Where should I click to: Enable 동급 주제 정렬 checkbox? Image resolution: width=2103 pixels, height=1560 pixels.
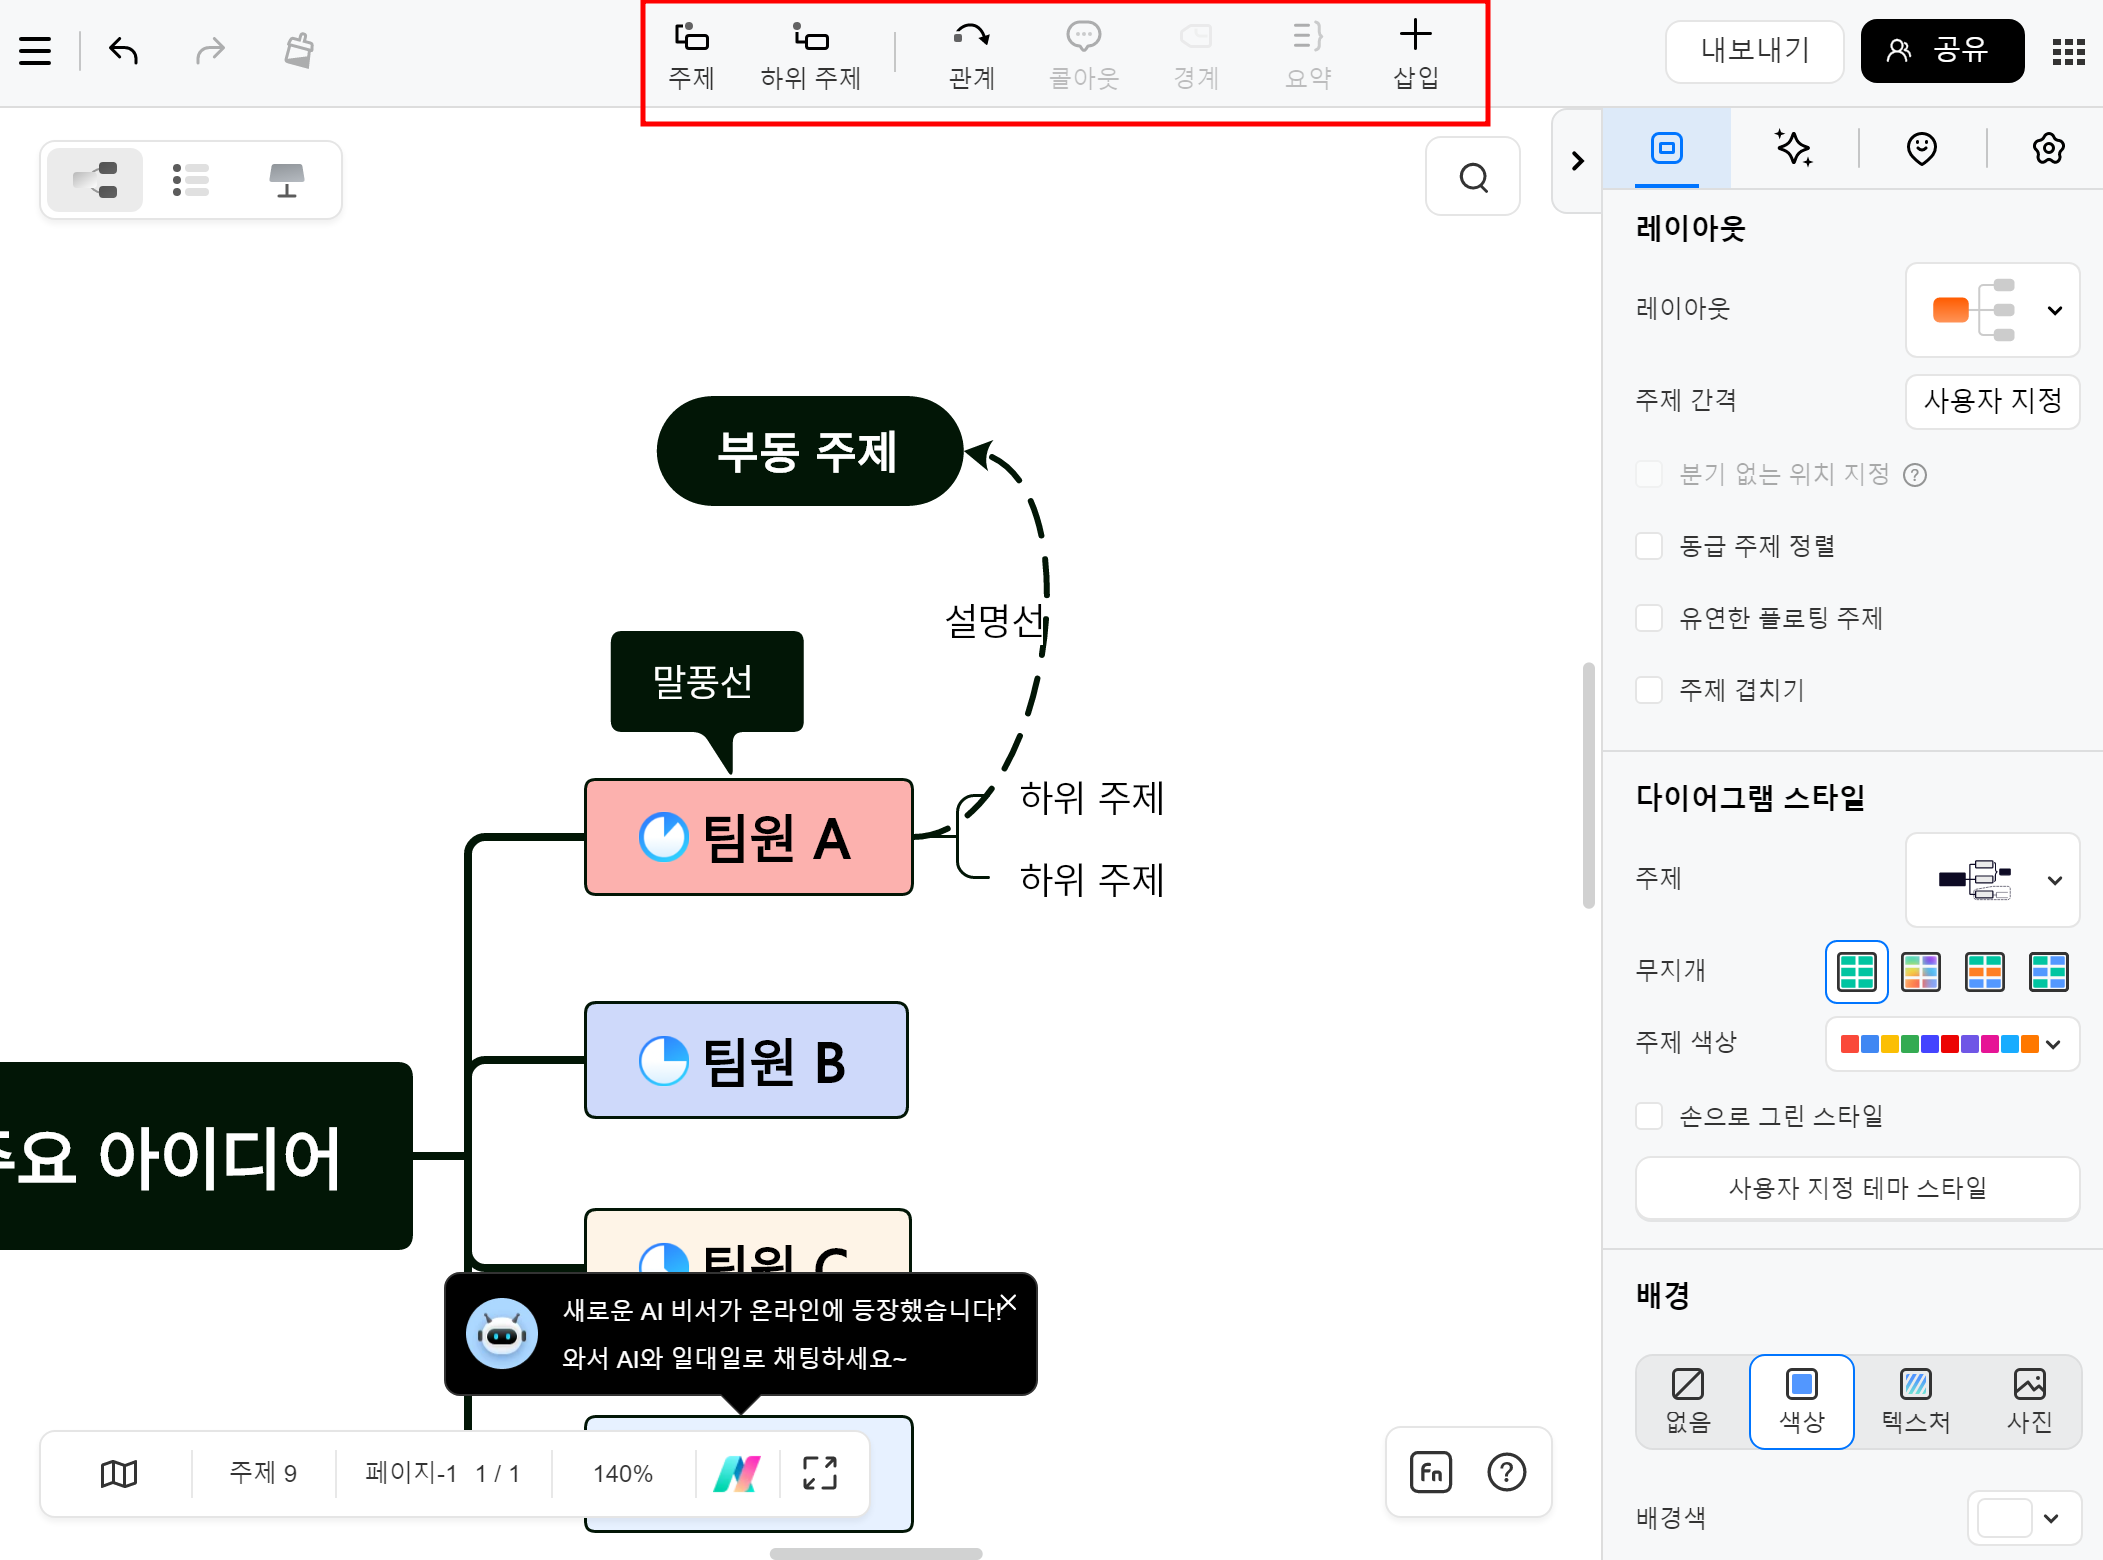click(x=1649, y=546)
